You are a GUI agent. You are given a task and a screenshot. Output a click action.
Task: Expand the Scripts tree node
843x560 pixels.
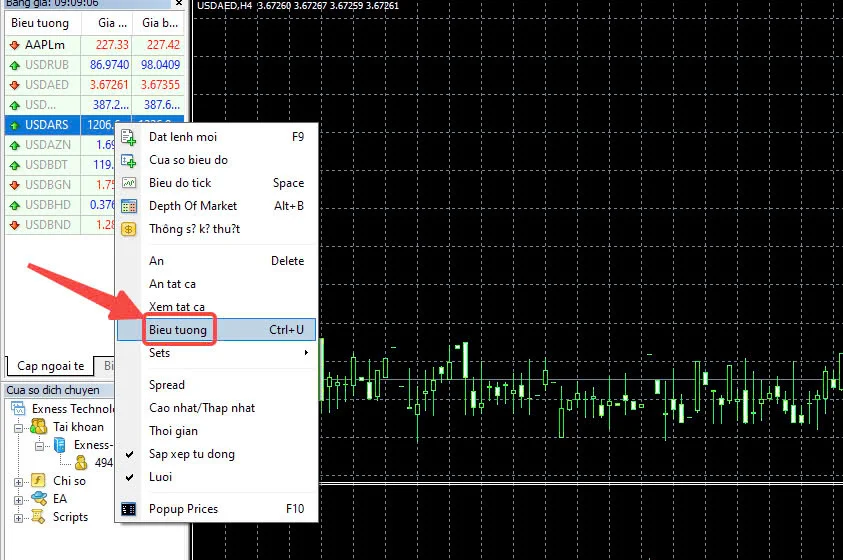tap(18, 518)
